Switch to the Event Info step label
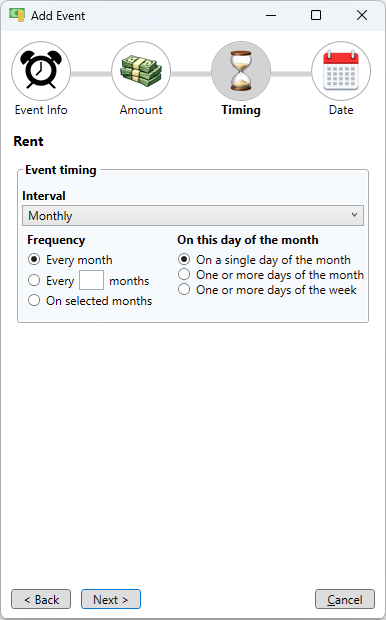 pos(41,110)
